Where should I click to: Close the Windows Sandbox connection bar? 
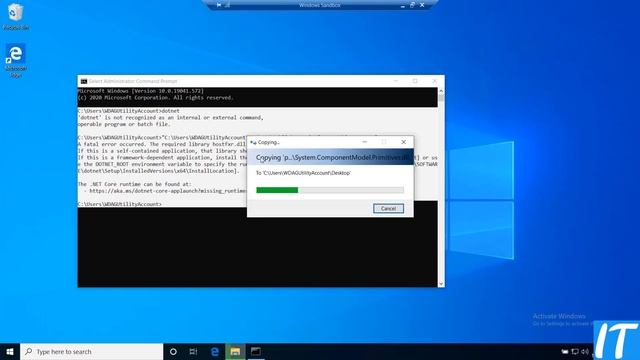[422, 5]
